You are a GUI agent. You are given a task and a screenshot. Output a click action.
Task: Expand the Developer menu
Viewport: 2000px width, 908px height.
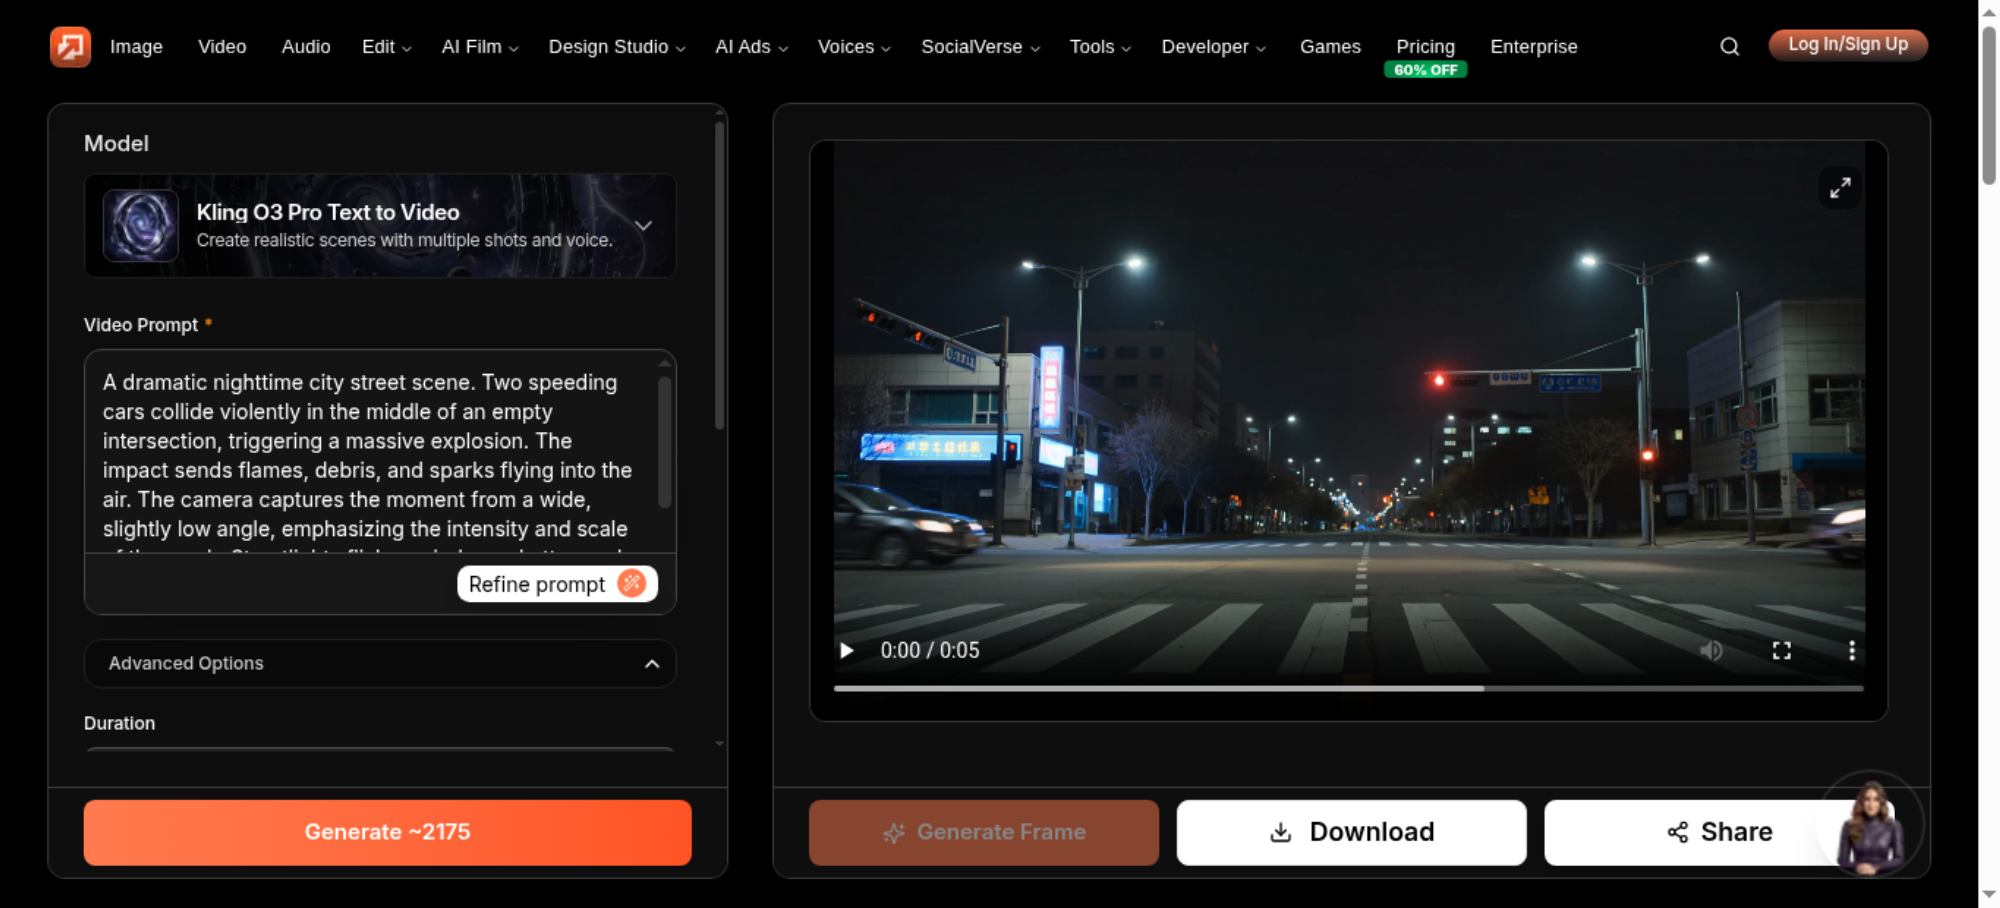click(x=1213, y=47)
